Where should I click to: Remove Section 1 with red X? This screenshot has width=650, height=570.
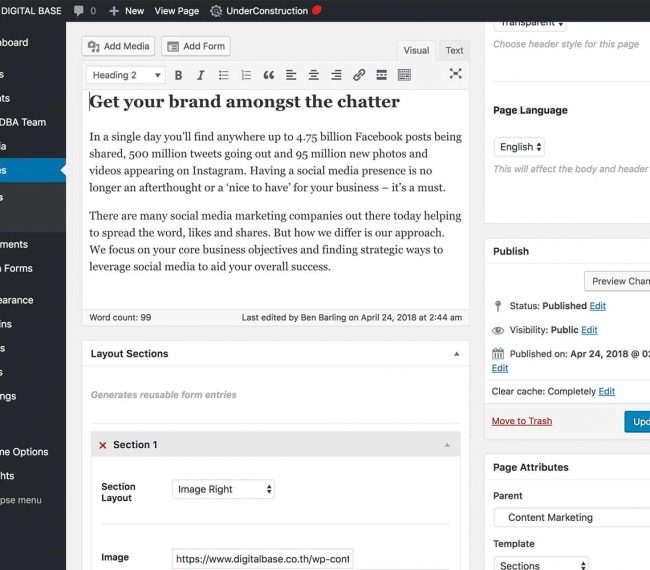click(103, 445)
